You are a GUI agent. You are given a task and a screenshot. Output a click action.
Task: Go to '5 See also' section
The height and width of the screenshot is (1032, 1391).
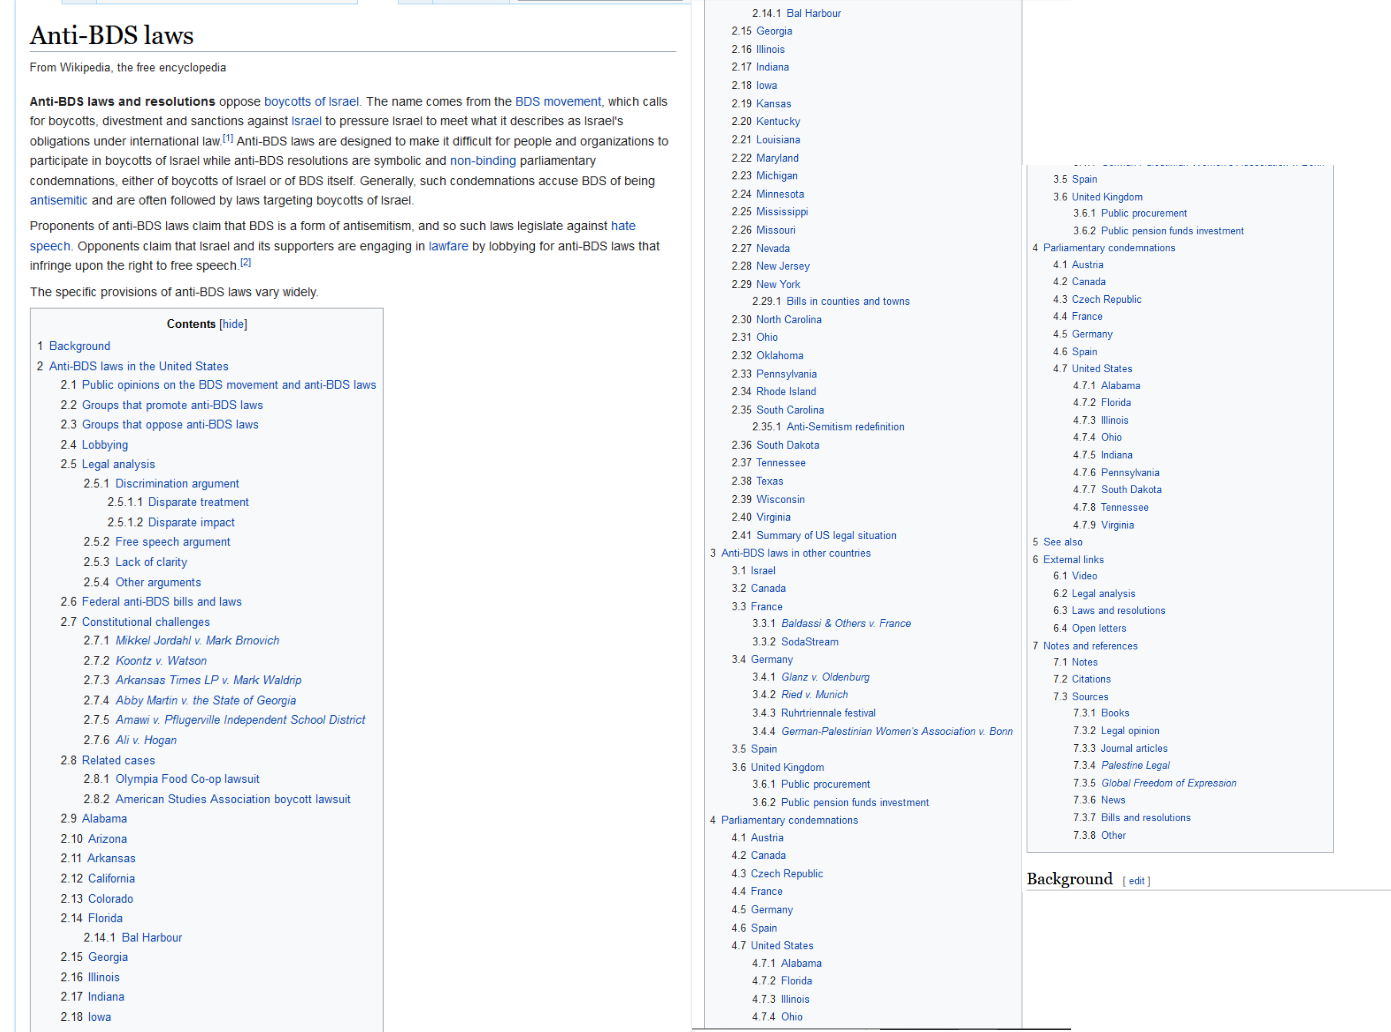[x=1057, y=542]
